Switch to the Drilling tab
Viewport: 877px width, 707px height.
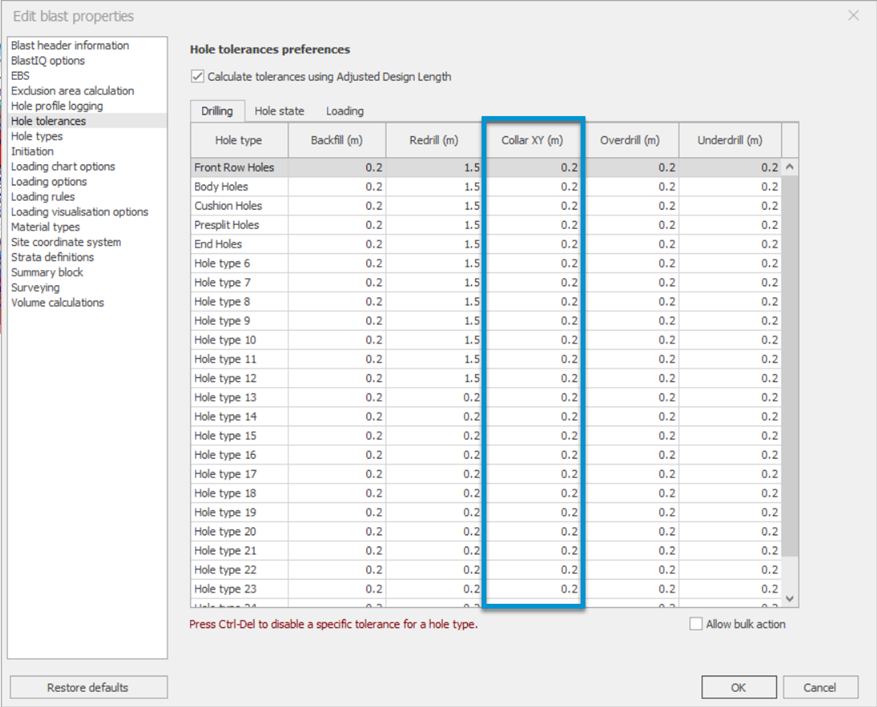[217, 111]
